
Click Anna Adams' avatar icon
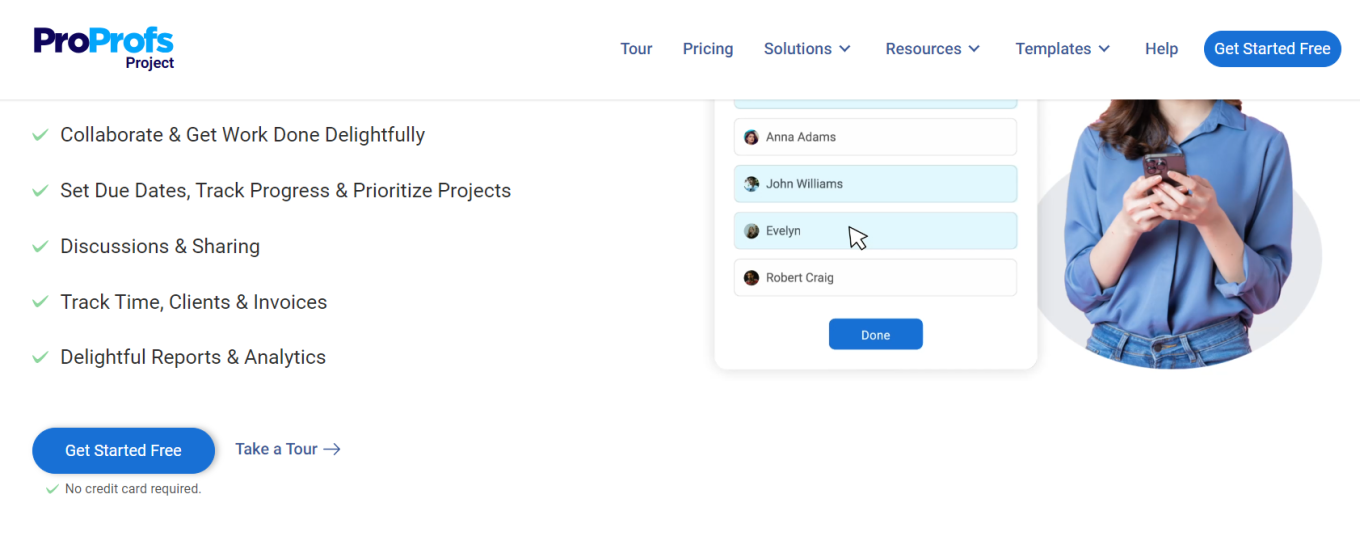(x=751, y=137)
